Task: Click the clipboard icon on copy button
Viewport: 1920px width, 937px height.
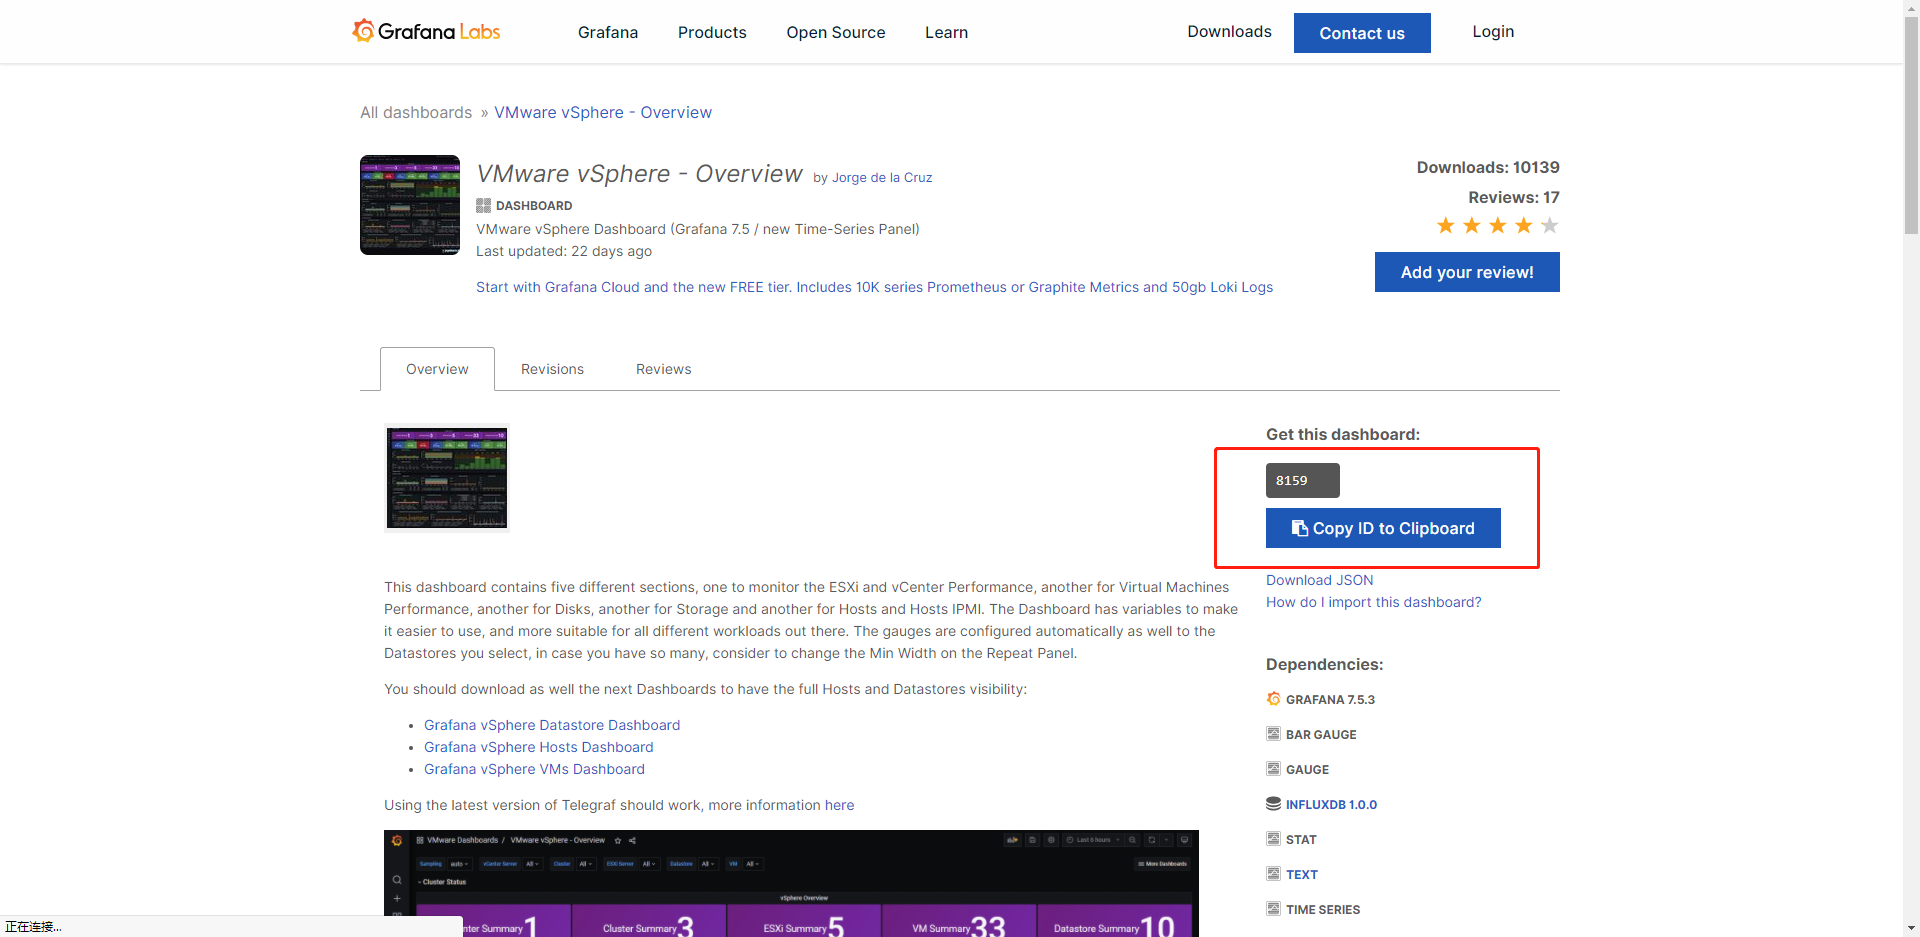Action: (x=1299, y=528)
